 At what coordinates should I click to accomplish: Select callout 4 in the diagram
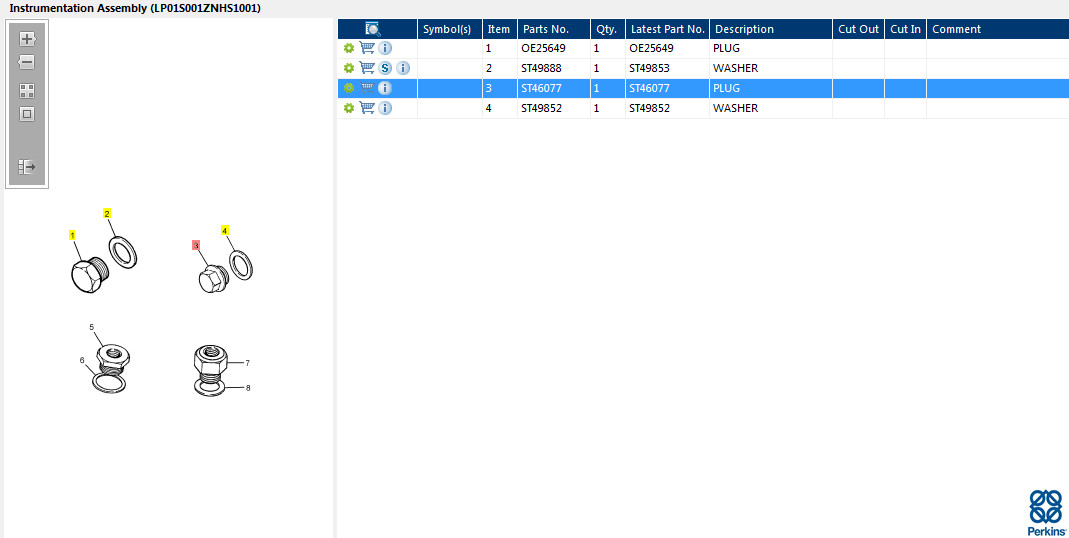(225, 230)
